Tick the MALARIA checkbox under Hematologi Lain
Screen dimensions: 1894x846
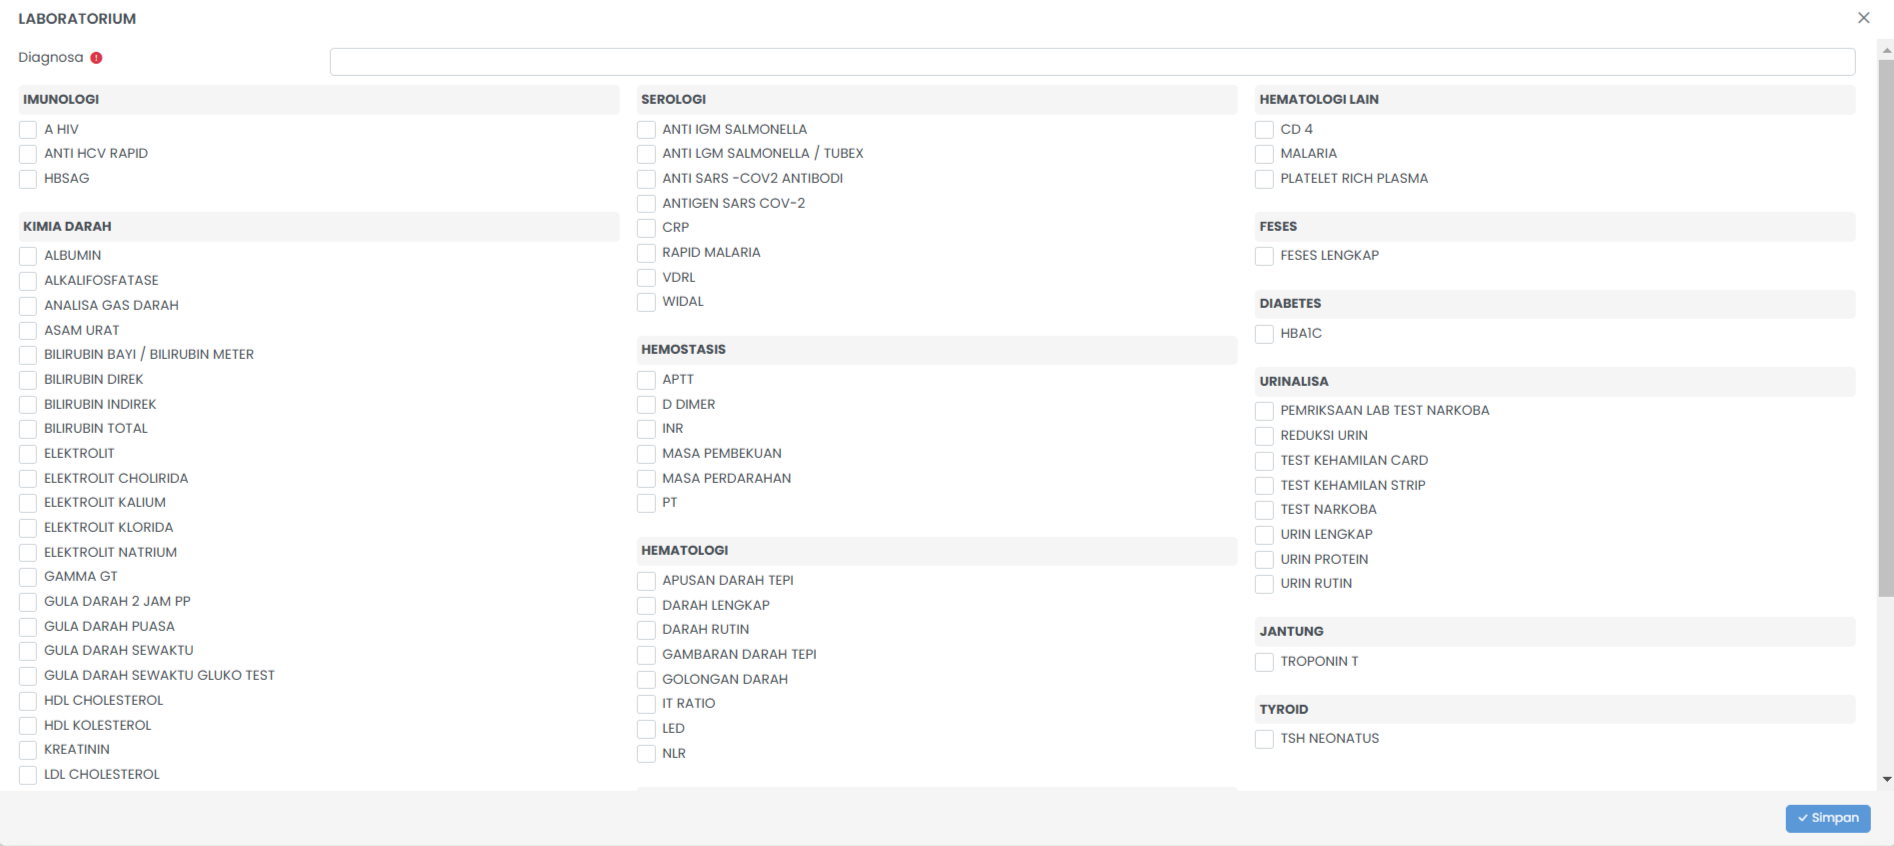click(1264, 154)
